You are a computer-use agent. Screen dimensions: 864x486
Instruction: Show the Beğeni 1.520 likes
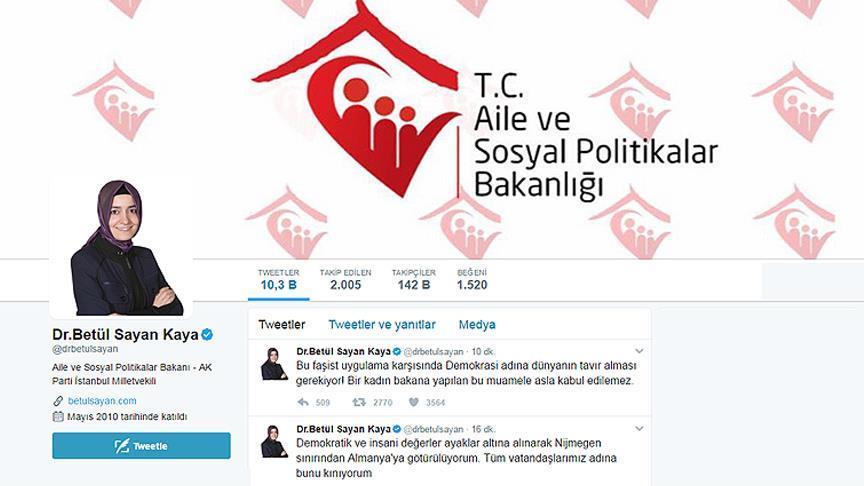[x=472, y=280]
